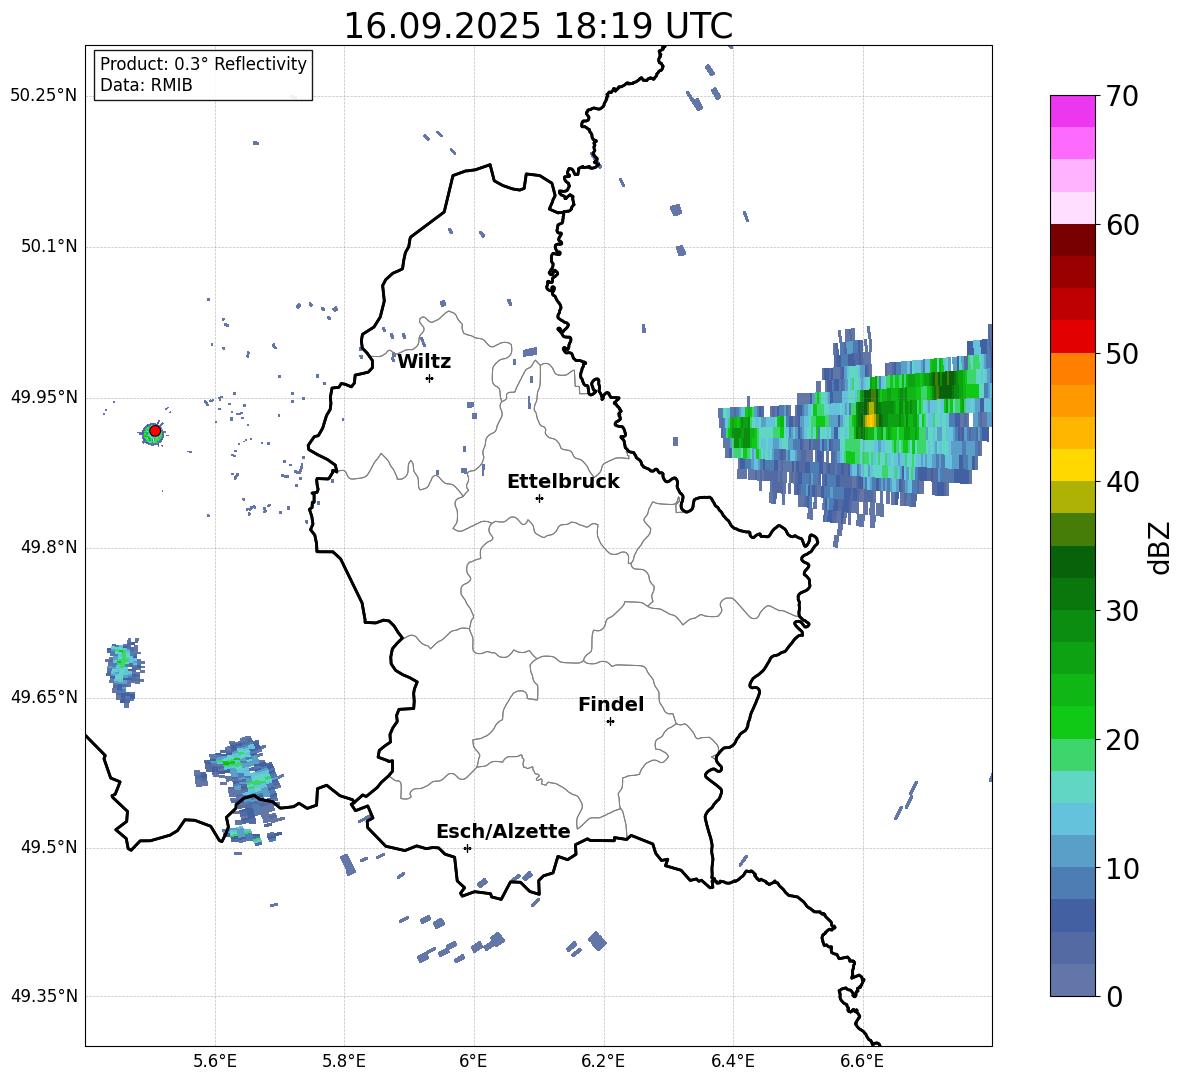Click the 49.95°N latitude label
The height and width of the screenshot is (1081, 1184).
44,397
